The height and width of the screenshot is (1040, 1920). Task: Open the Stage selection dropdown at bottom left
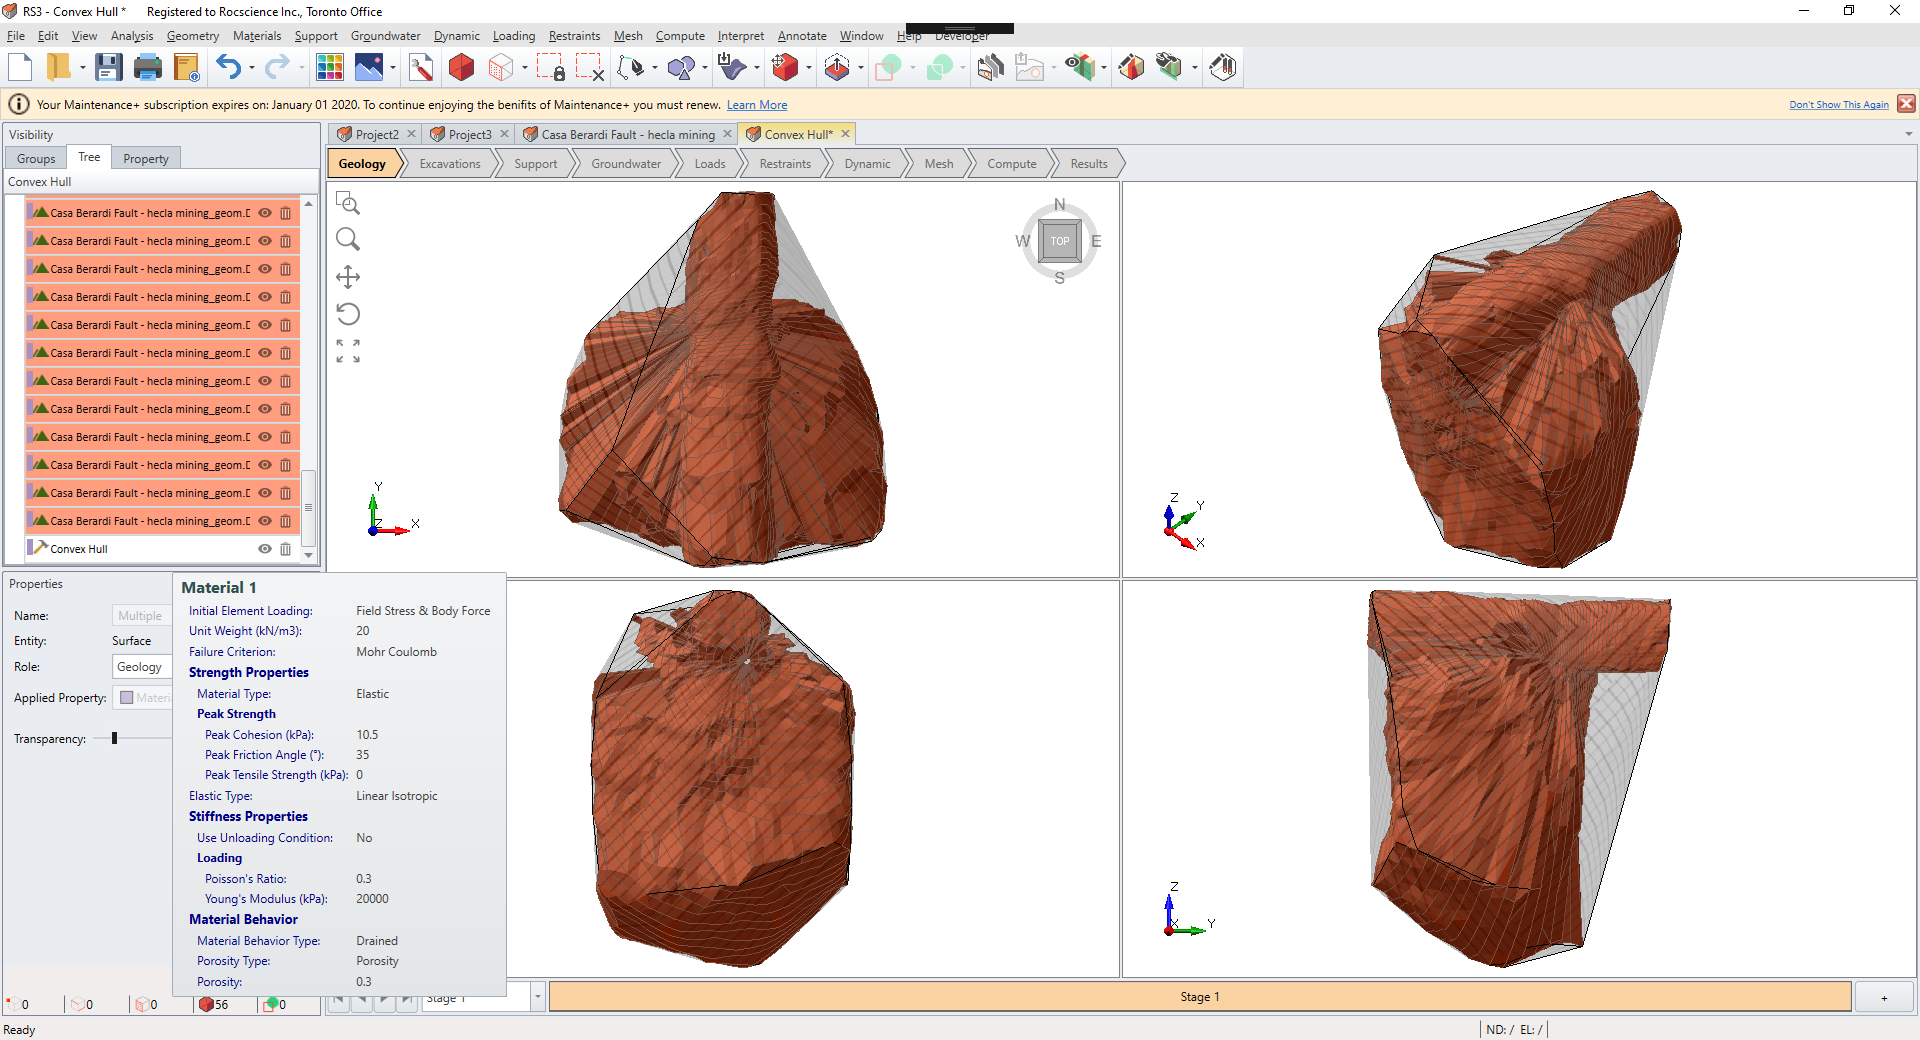[x=537, y=997]
